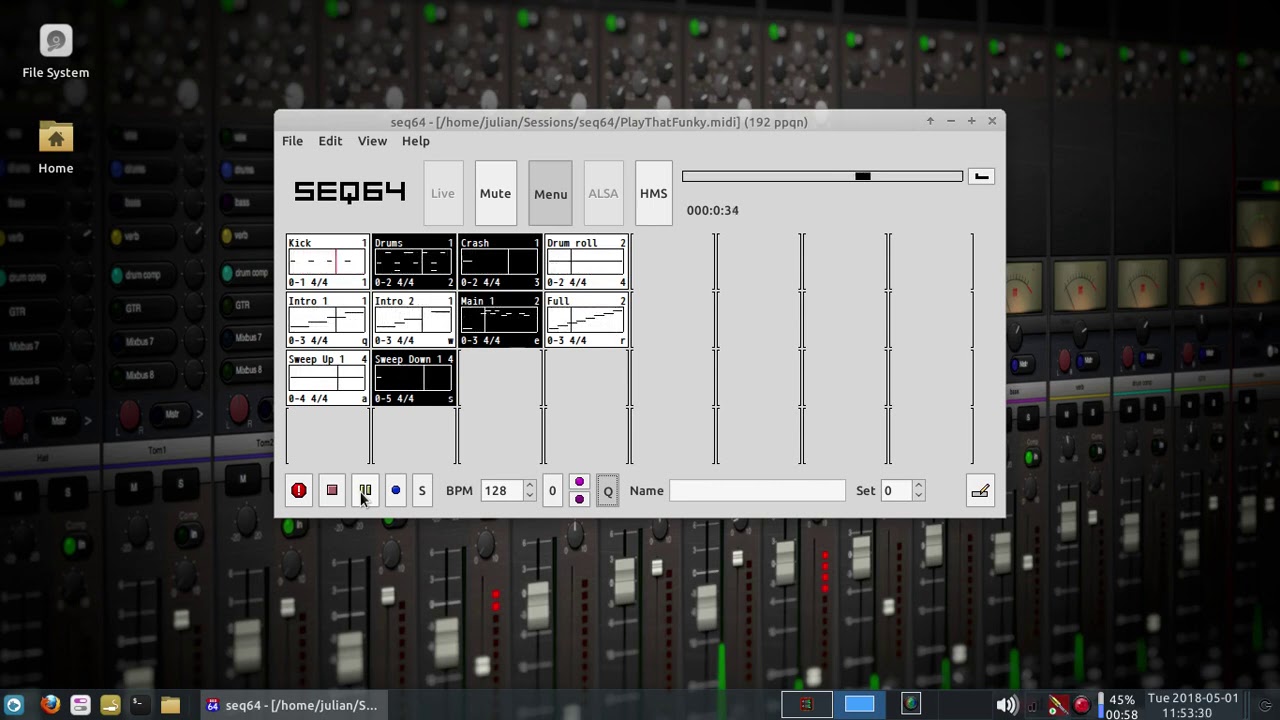
Task: Launch Firefox from the taskbar
Action: click(x=50, y=705)
